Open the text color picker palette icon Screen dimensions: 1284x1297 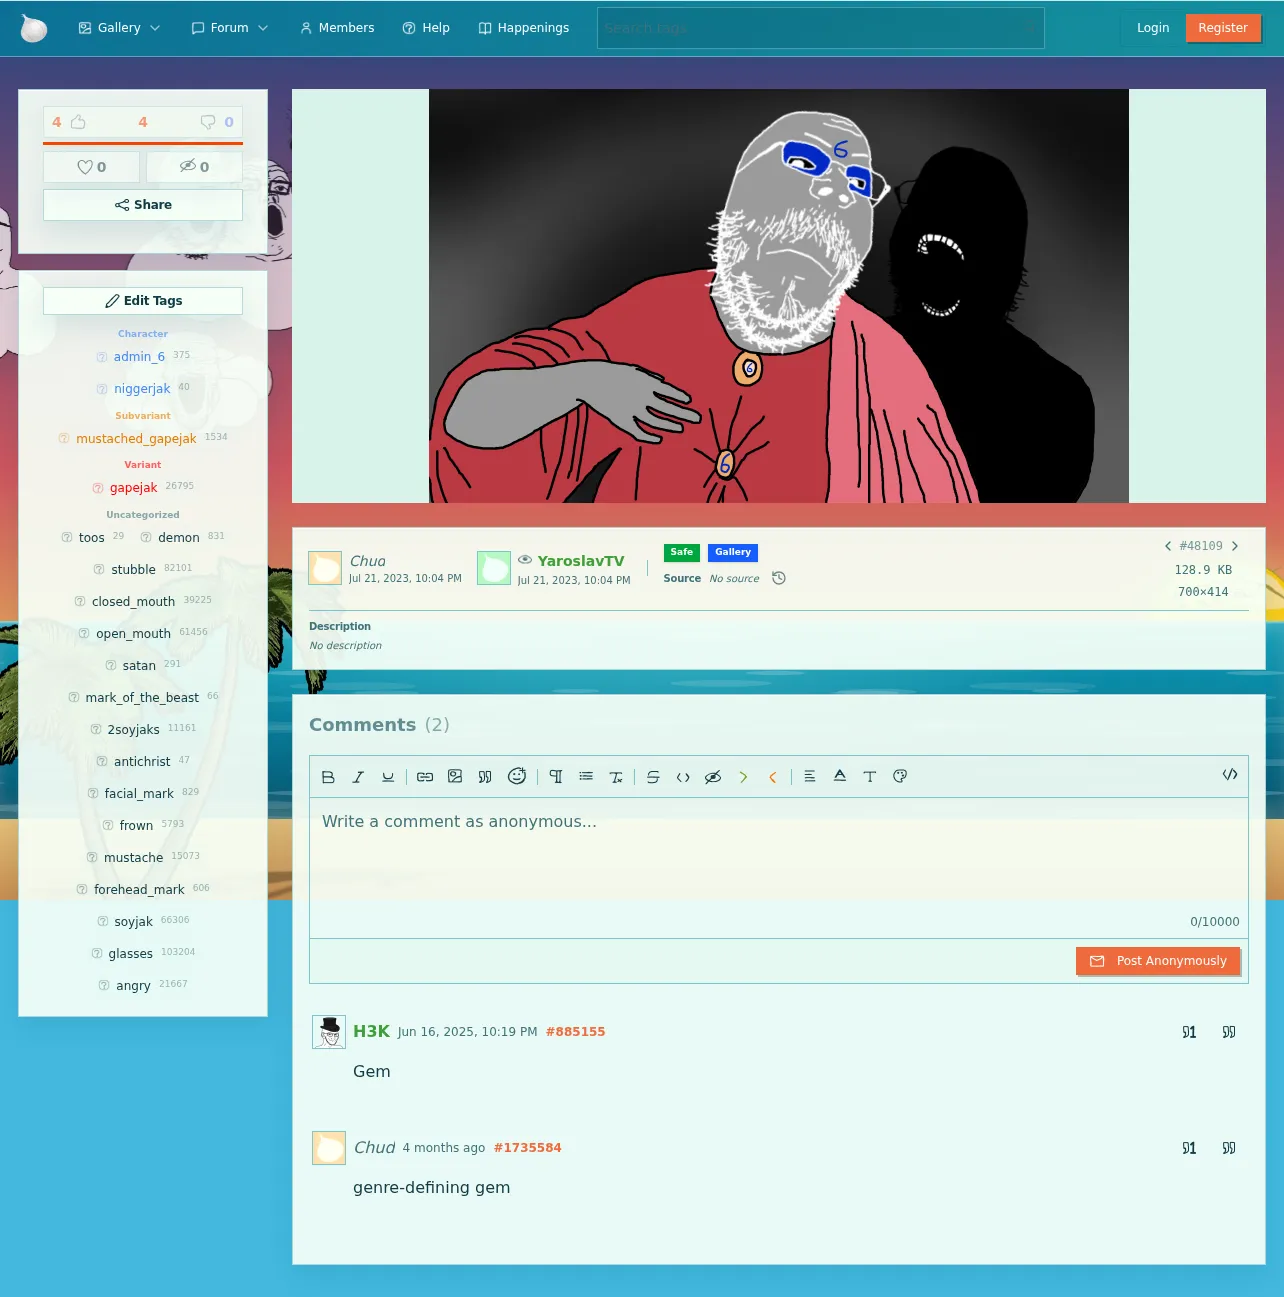pyautogui.click(x=900, y=777)
